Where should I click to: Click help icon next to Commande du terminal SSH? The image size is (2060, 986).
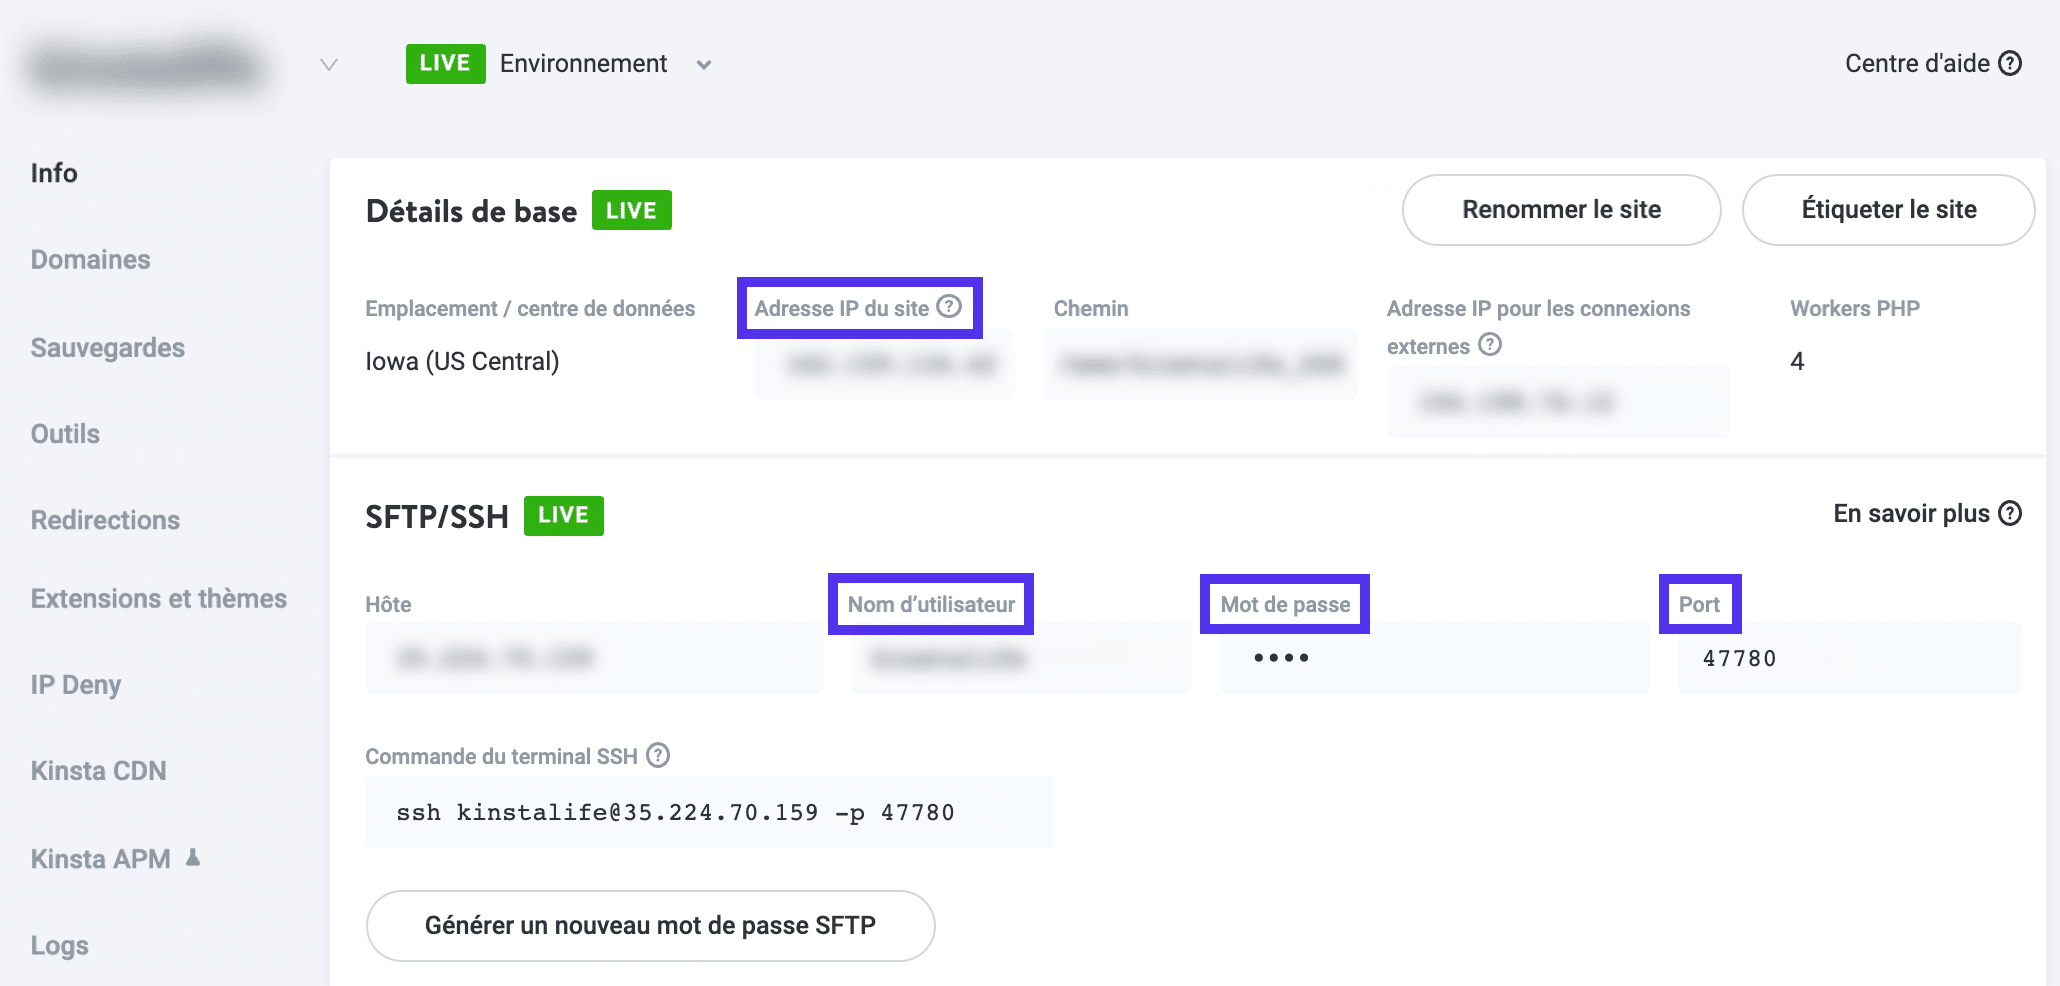(658, 756)
